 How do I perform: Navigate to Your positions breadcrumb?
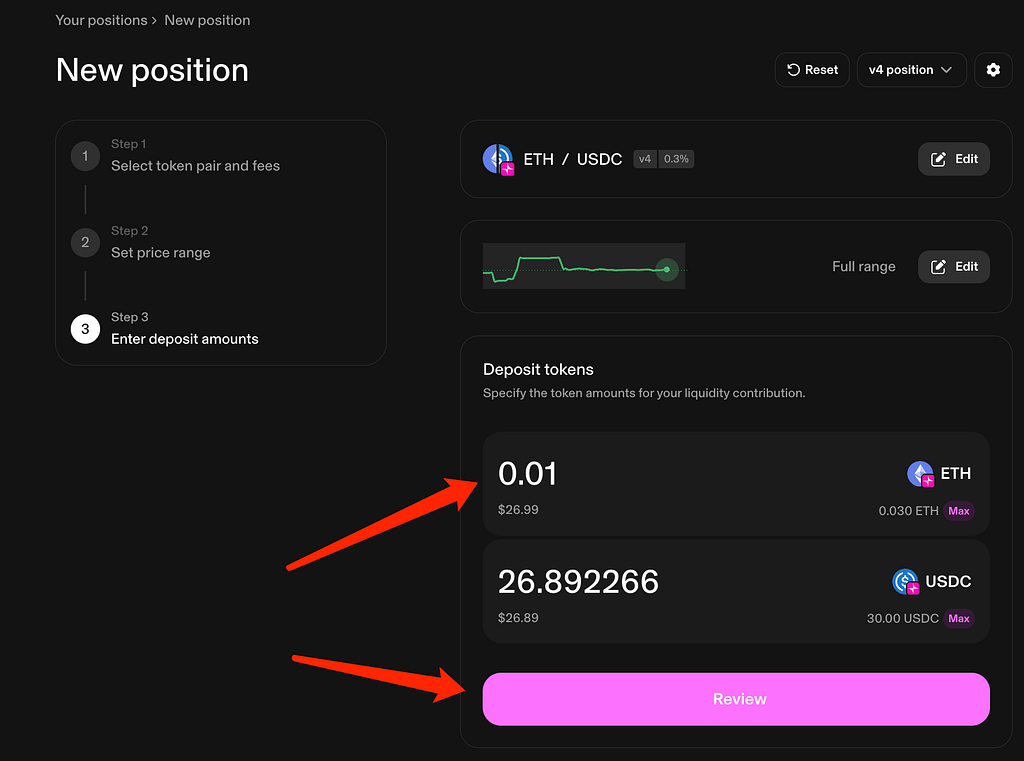tap(101, 20)
